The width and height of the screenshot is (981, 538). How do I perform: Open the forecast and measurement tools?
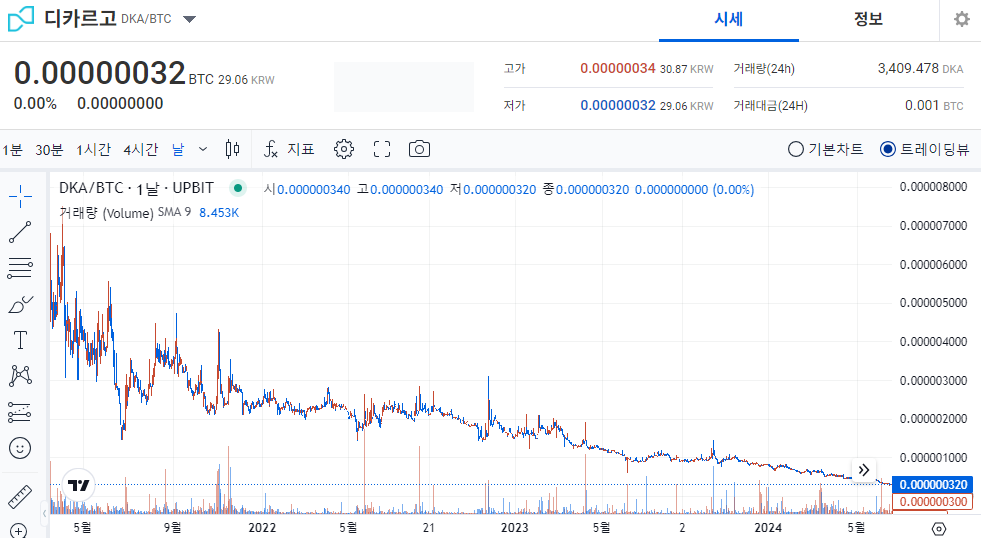(20, 412)
